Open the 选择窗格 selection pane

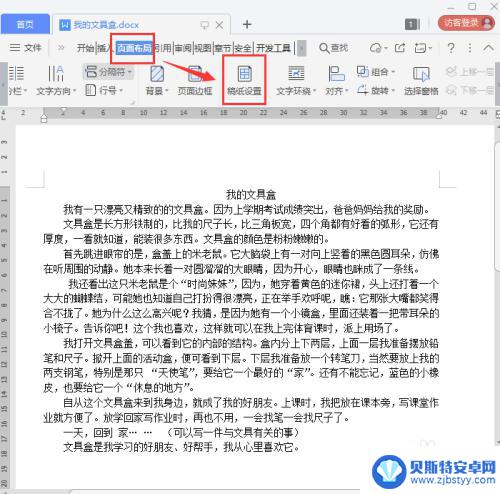pos(421,80)
